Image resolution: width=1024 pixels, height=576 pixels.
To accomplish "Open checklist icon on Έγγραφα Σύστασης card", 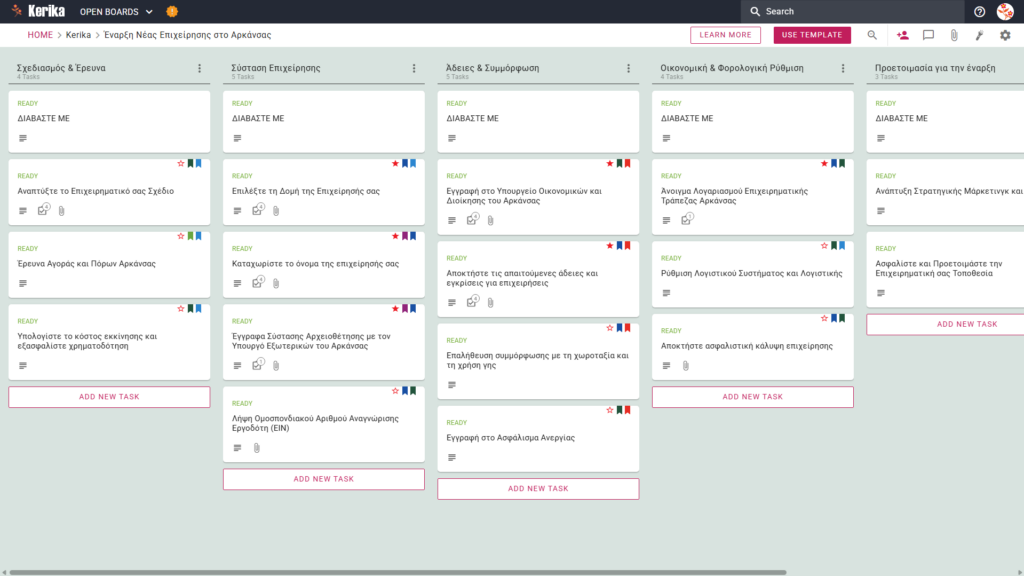I will [257, 365].
